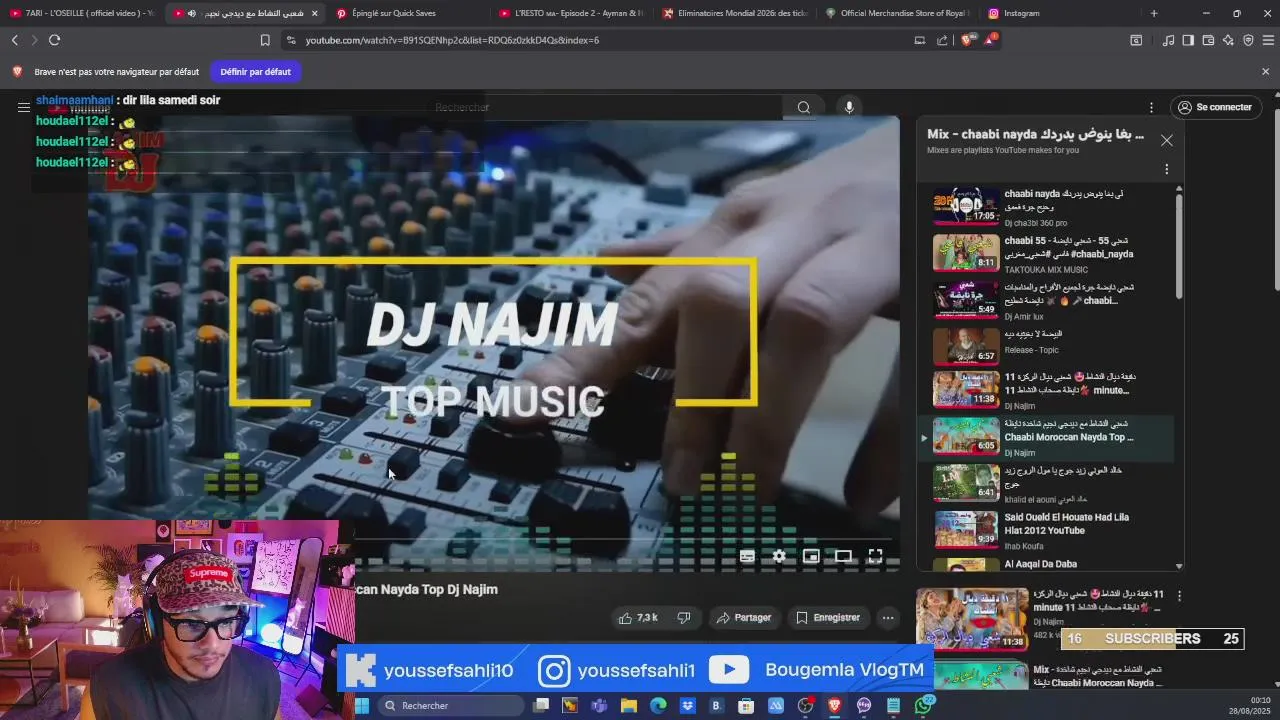
Task: Open tab search icon in toolbar
Action: pyautogui.click(x=1136, y=40)
